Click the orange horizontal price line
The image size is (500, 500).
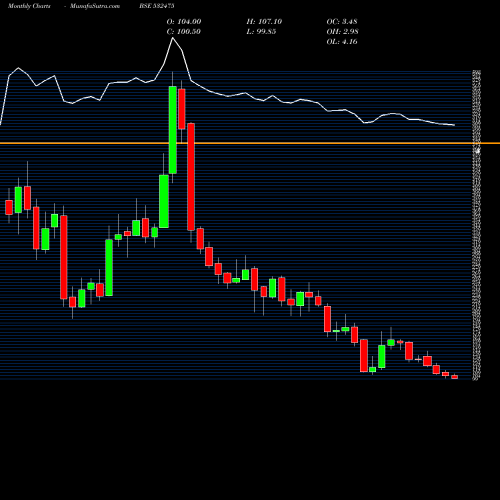(x=250, y=143)
